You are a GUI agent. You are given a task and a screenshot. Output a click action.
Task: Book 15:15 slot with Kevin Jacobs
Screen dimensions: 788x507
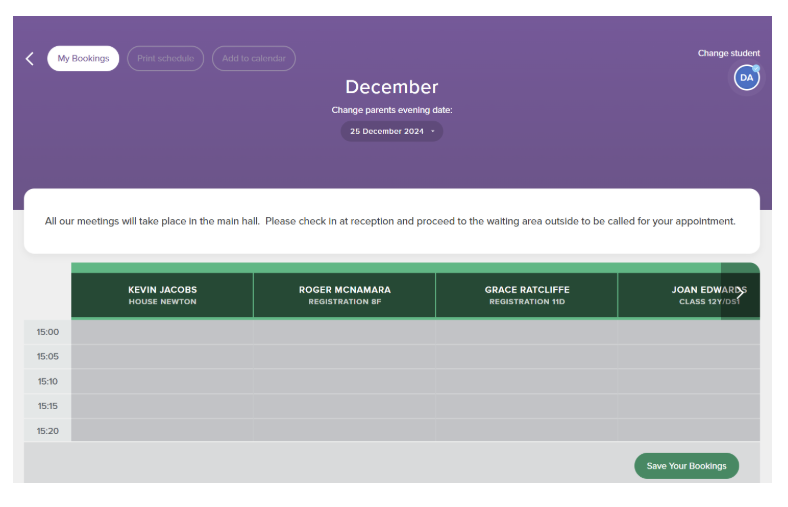tap(162, 406)
